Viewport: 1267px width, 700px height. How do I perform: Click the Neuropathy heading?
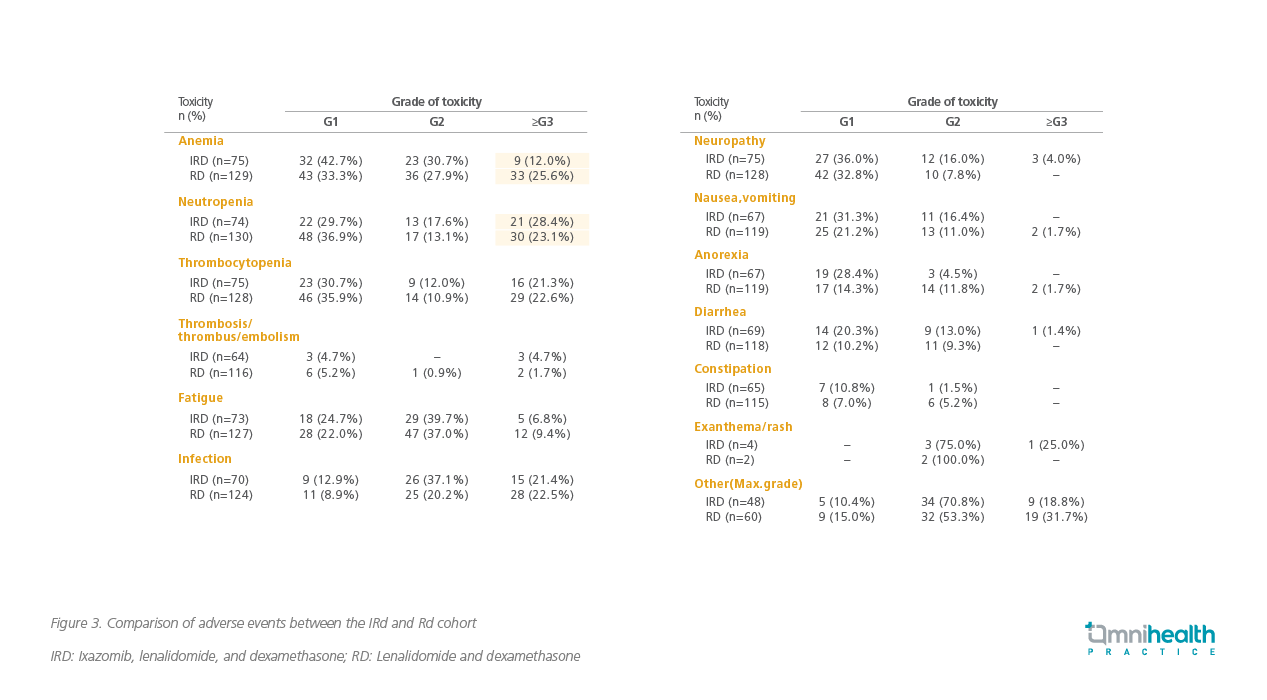729,141
